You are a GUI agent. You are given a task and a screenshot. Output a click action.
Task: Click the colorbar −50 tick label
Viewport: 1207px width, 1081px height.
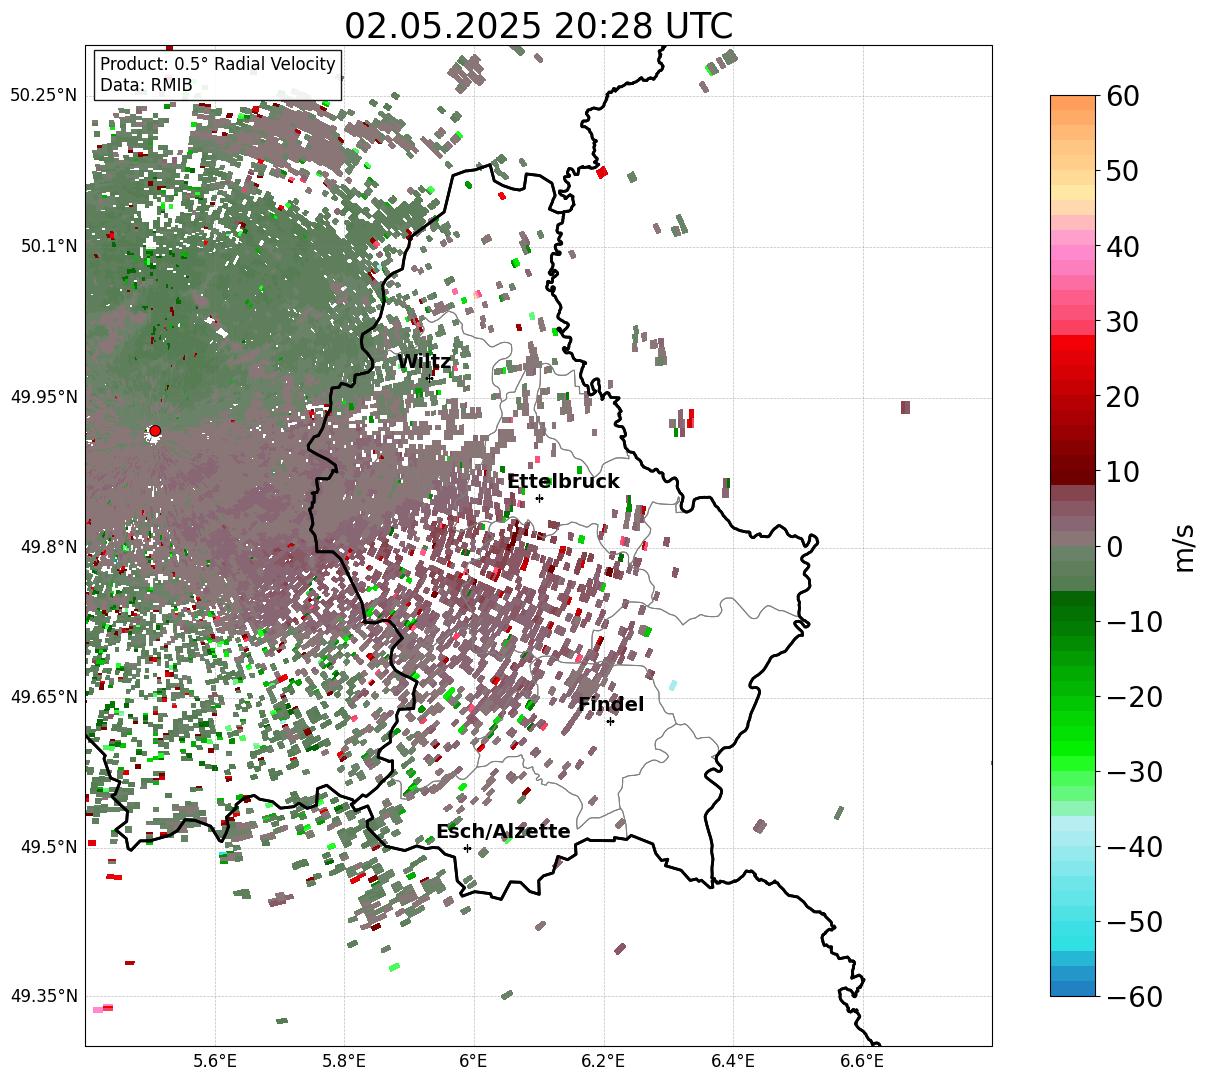[x=1134, y=921]
